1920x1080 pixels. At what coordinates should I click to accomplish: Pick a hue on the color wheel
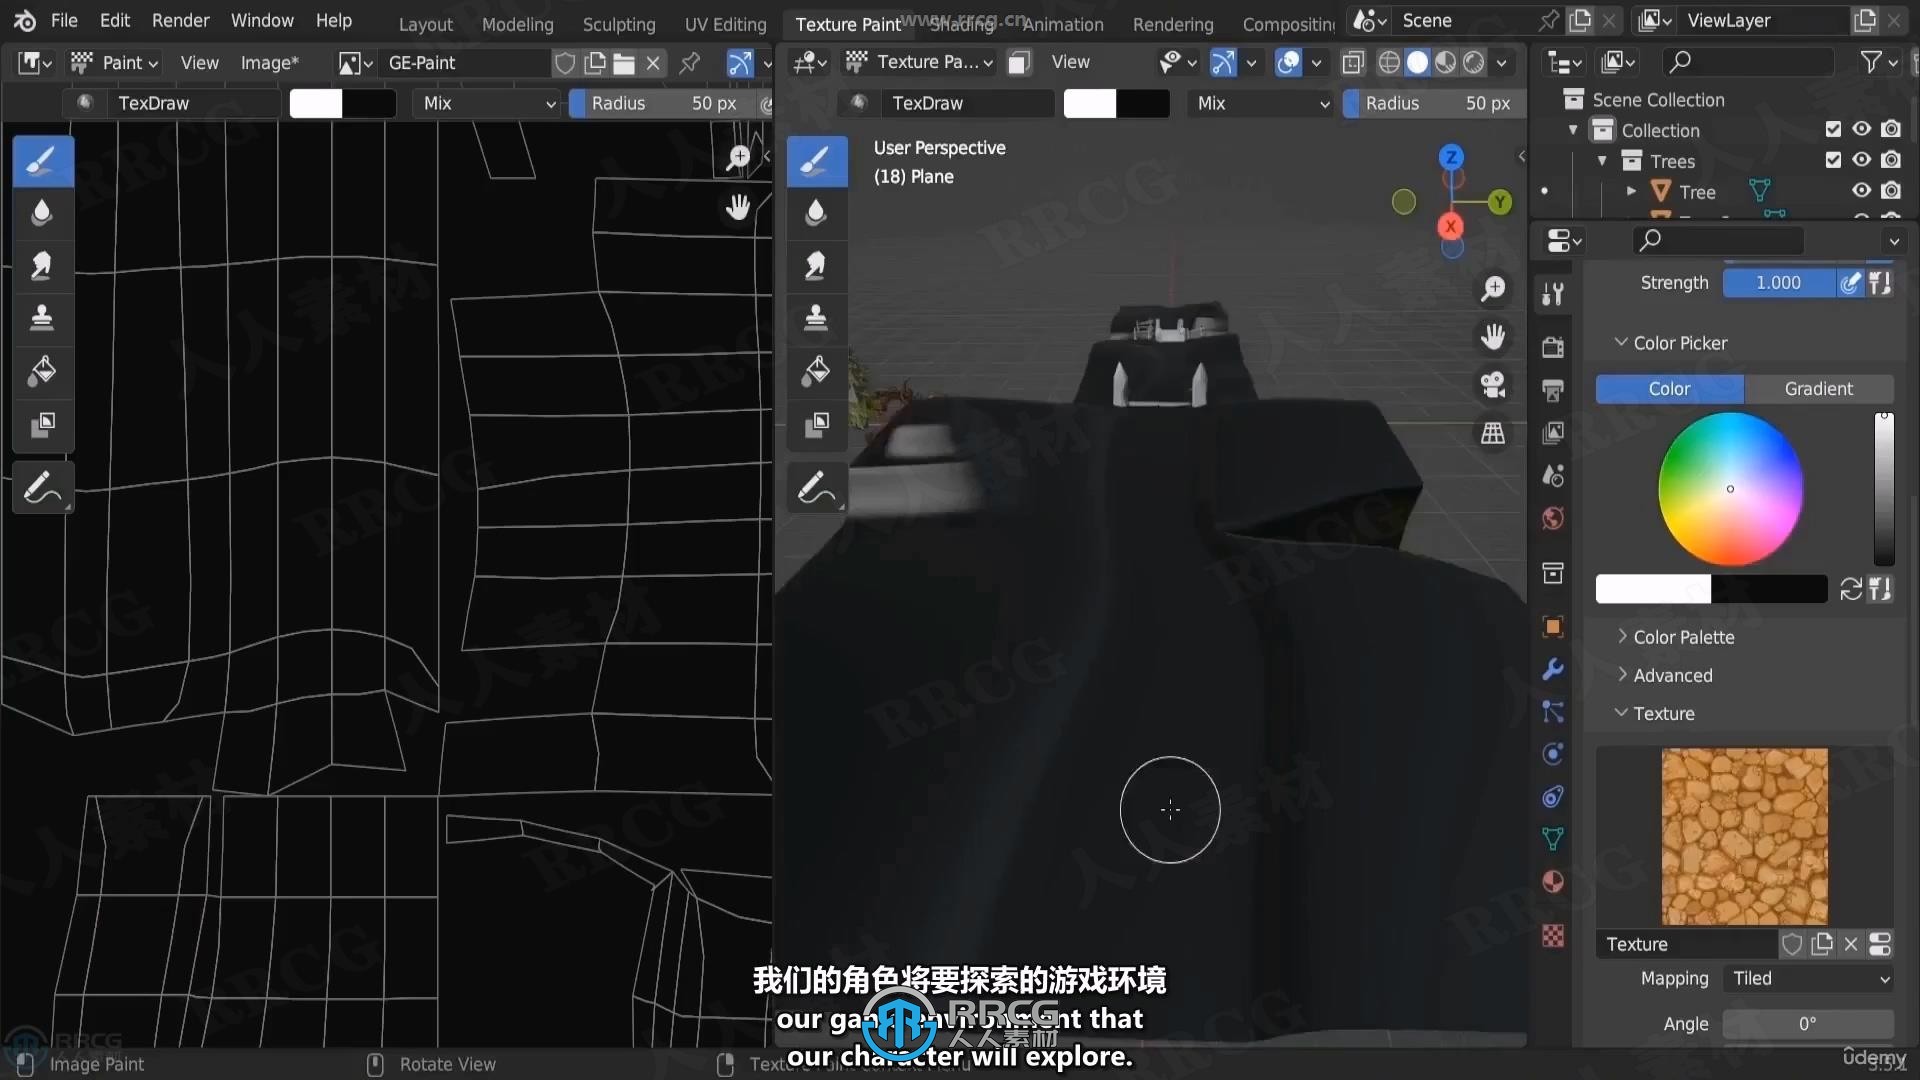[1730, 489]
